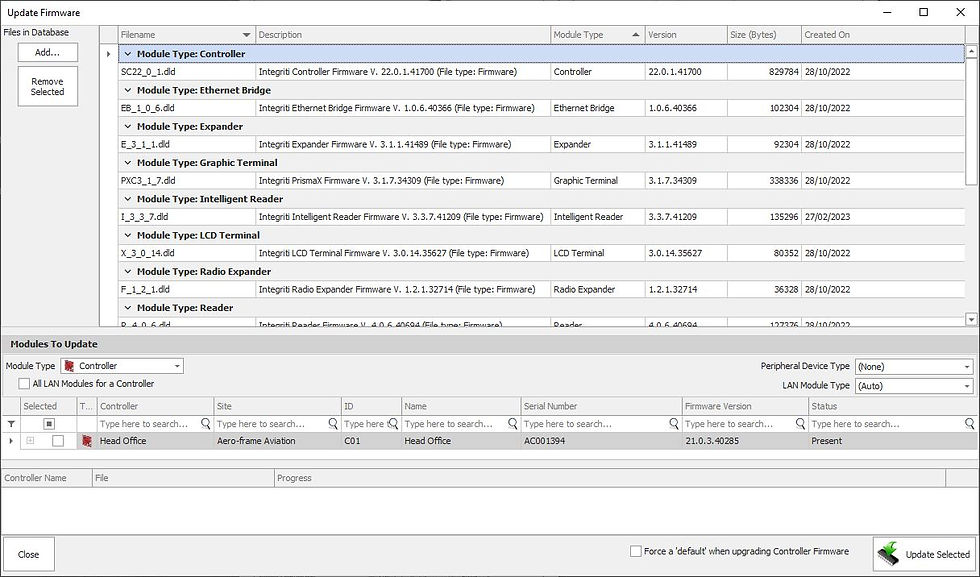Screen dimensions: 980x577
Task: Click the search magnifier in Controller filter
Action: [x=205, y=424]
